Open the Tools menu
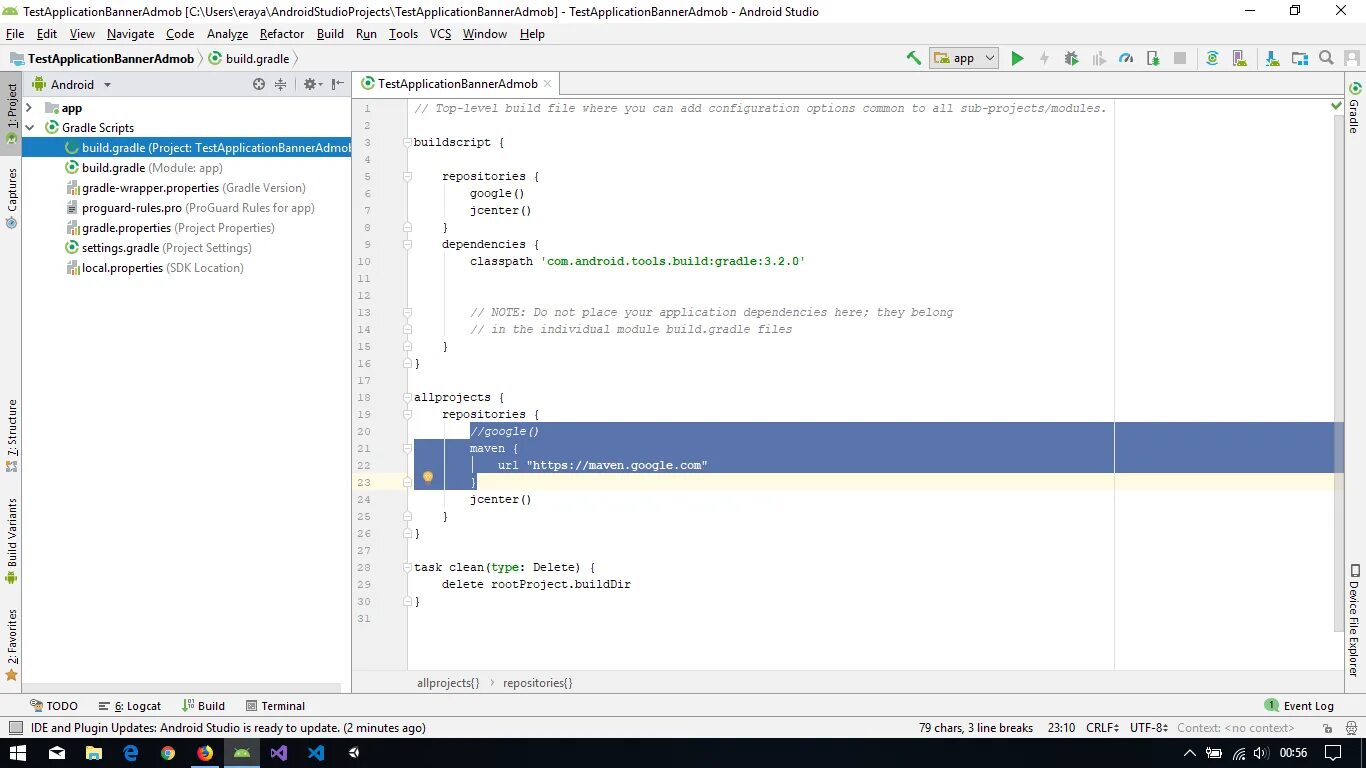This screenshot has height=768, width=1366. pos(403,34)
